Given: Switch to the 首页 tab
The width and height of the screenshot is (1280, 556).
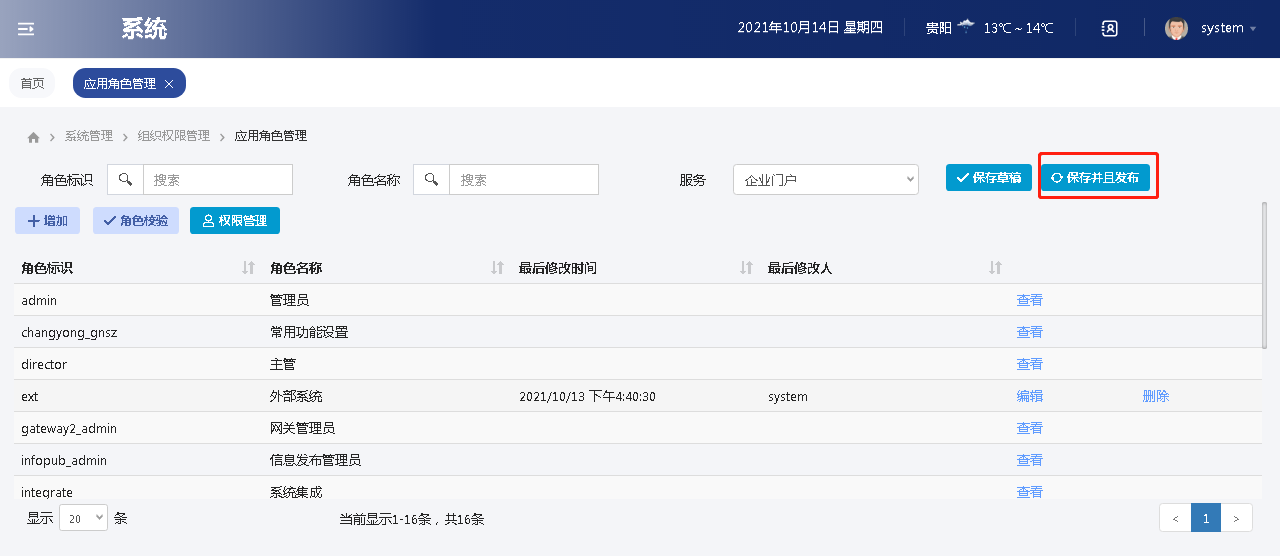Looking at the screenshot, I should click(32, 84).
